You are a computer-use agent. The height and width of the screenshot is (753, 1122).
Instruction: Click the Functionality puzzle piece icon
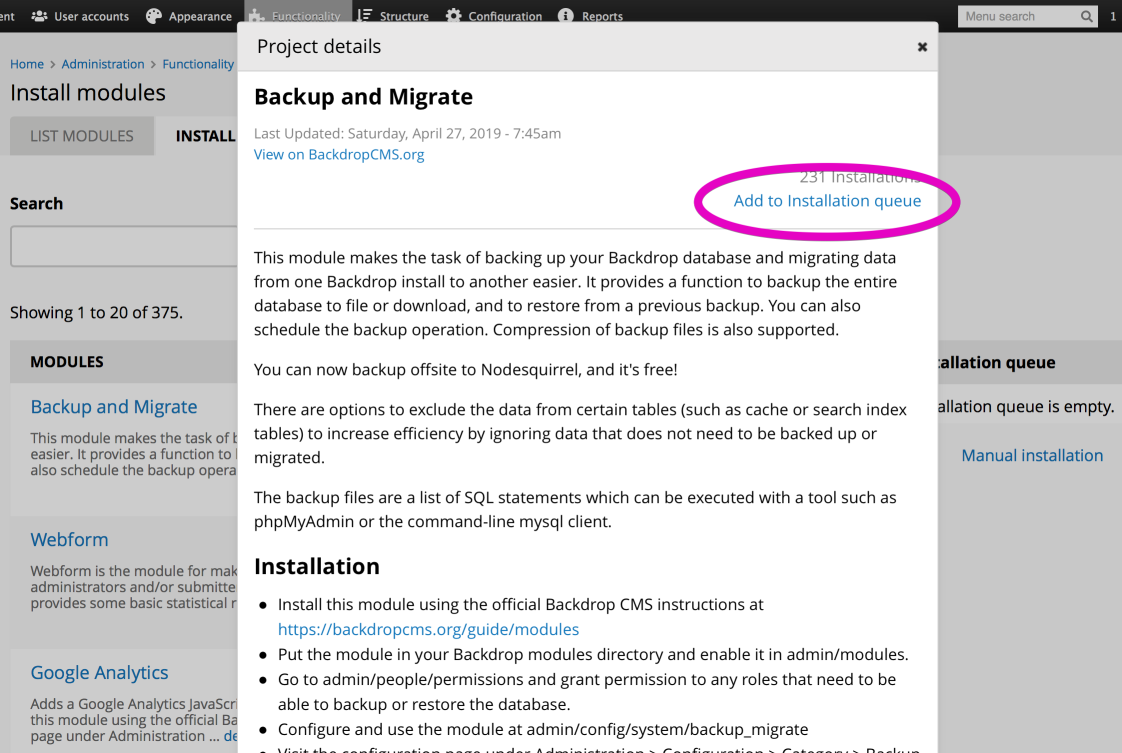256,16
